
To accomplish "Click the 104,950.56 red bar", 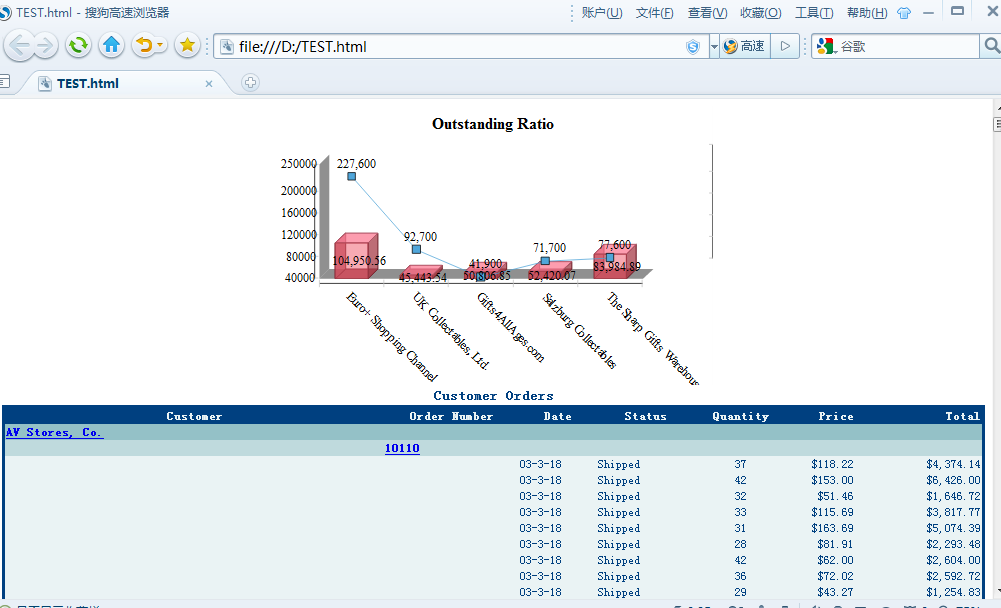I will coord(356,256).
